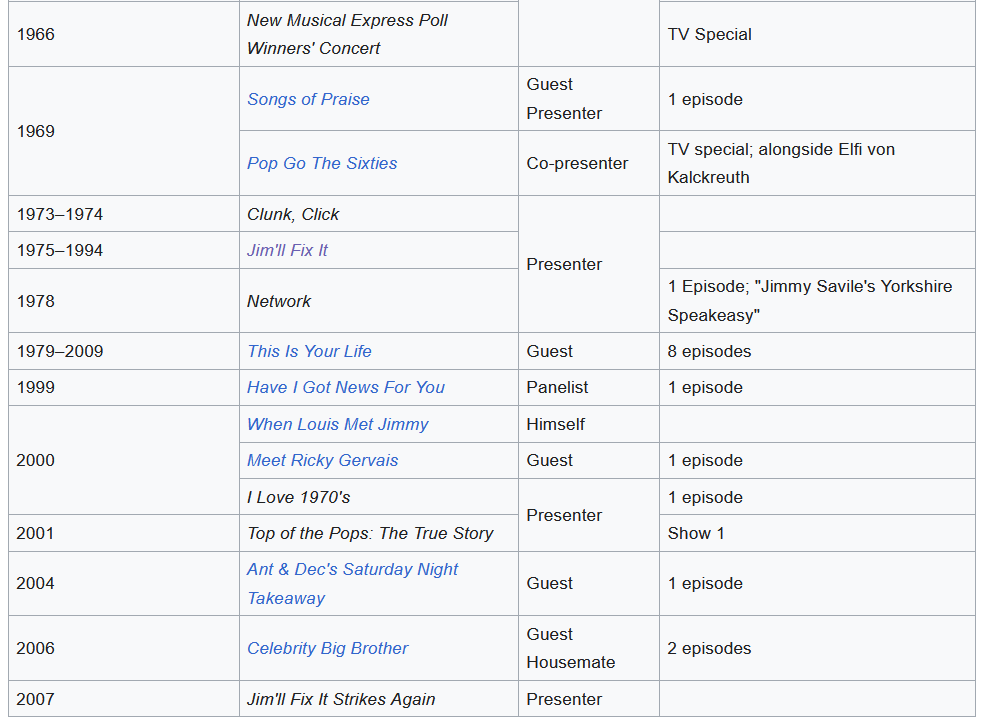Click 1 episode note for Saturday Night Takeaway

705,584
